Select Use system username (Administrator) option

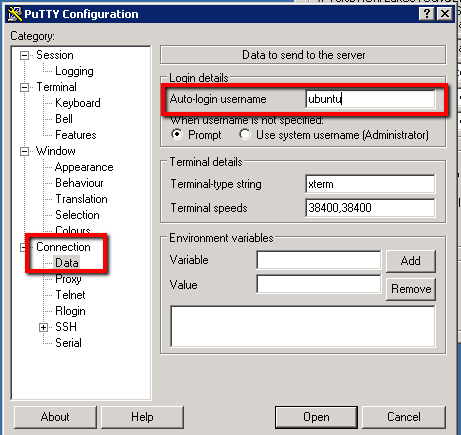[245, 134]
